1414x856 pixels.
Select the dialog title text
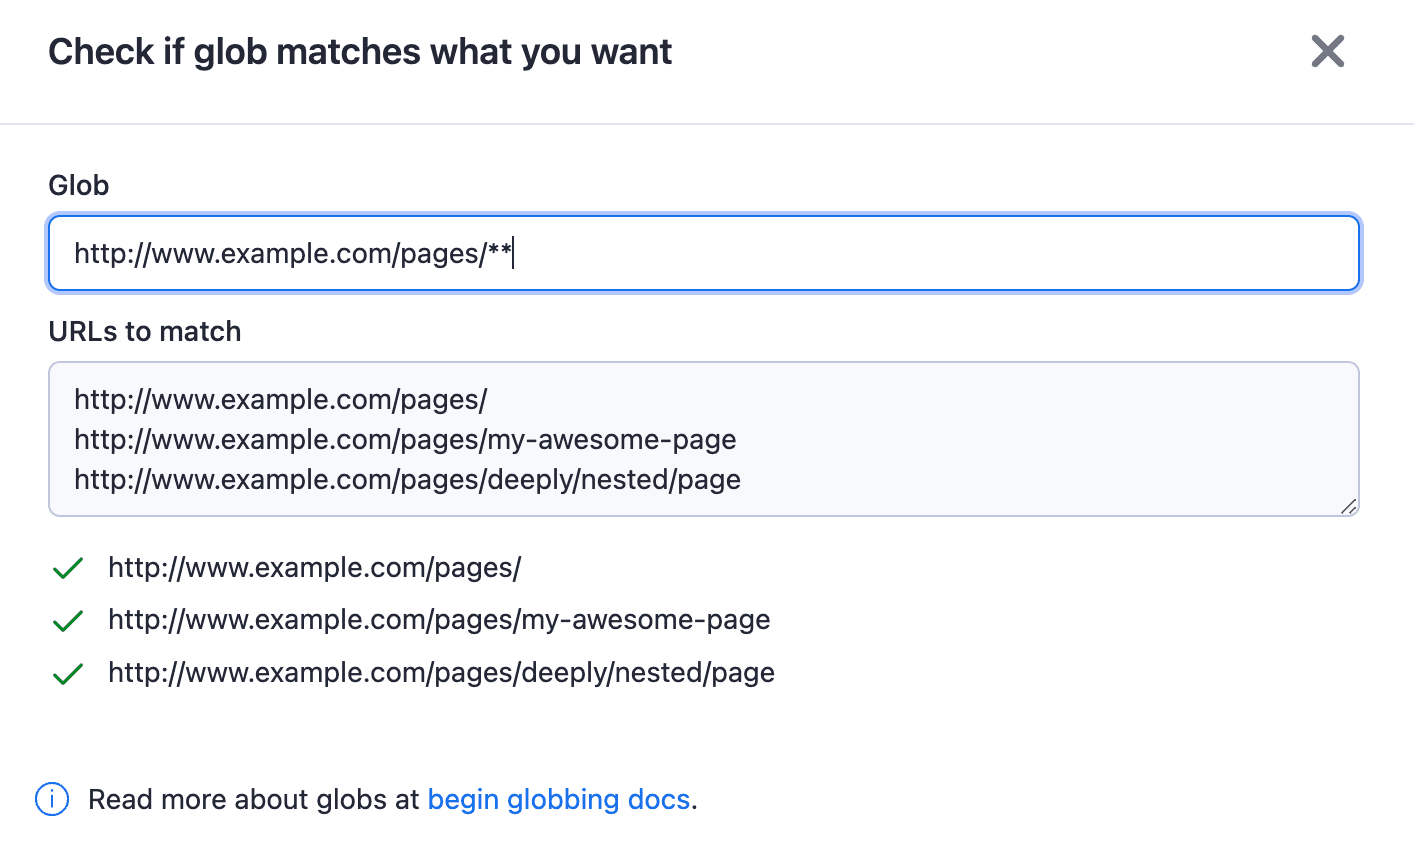click(x=360, y=51)
